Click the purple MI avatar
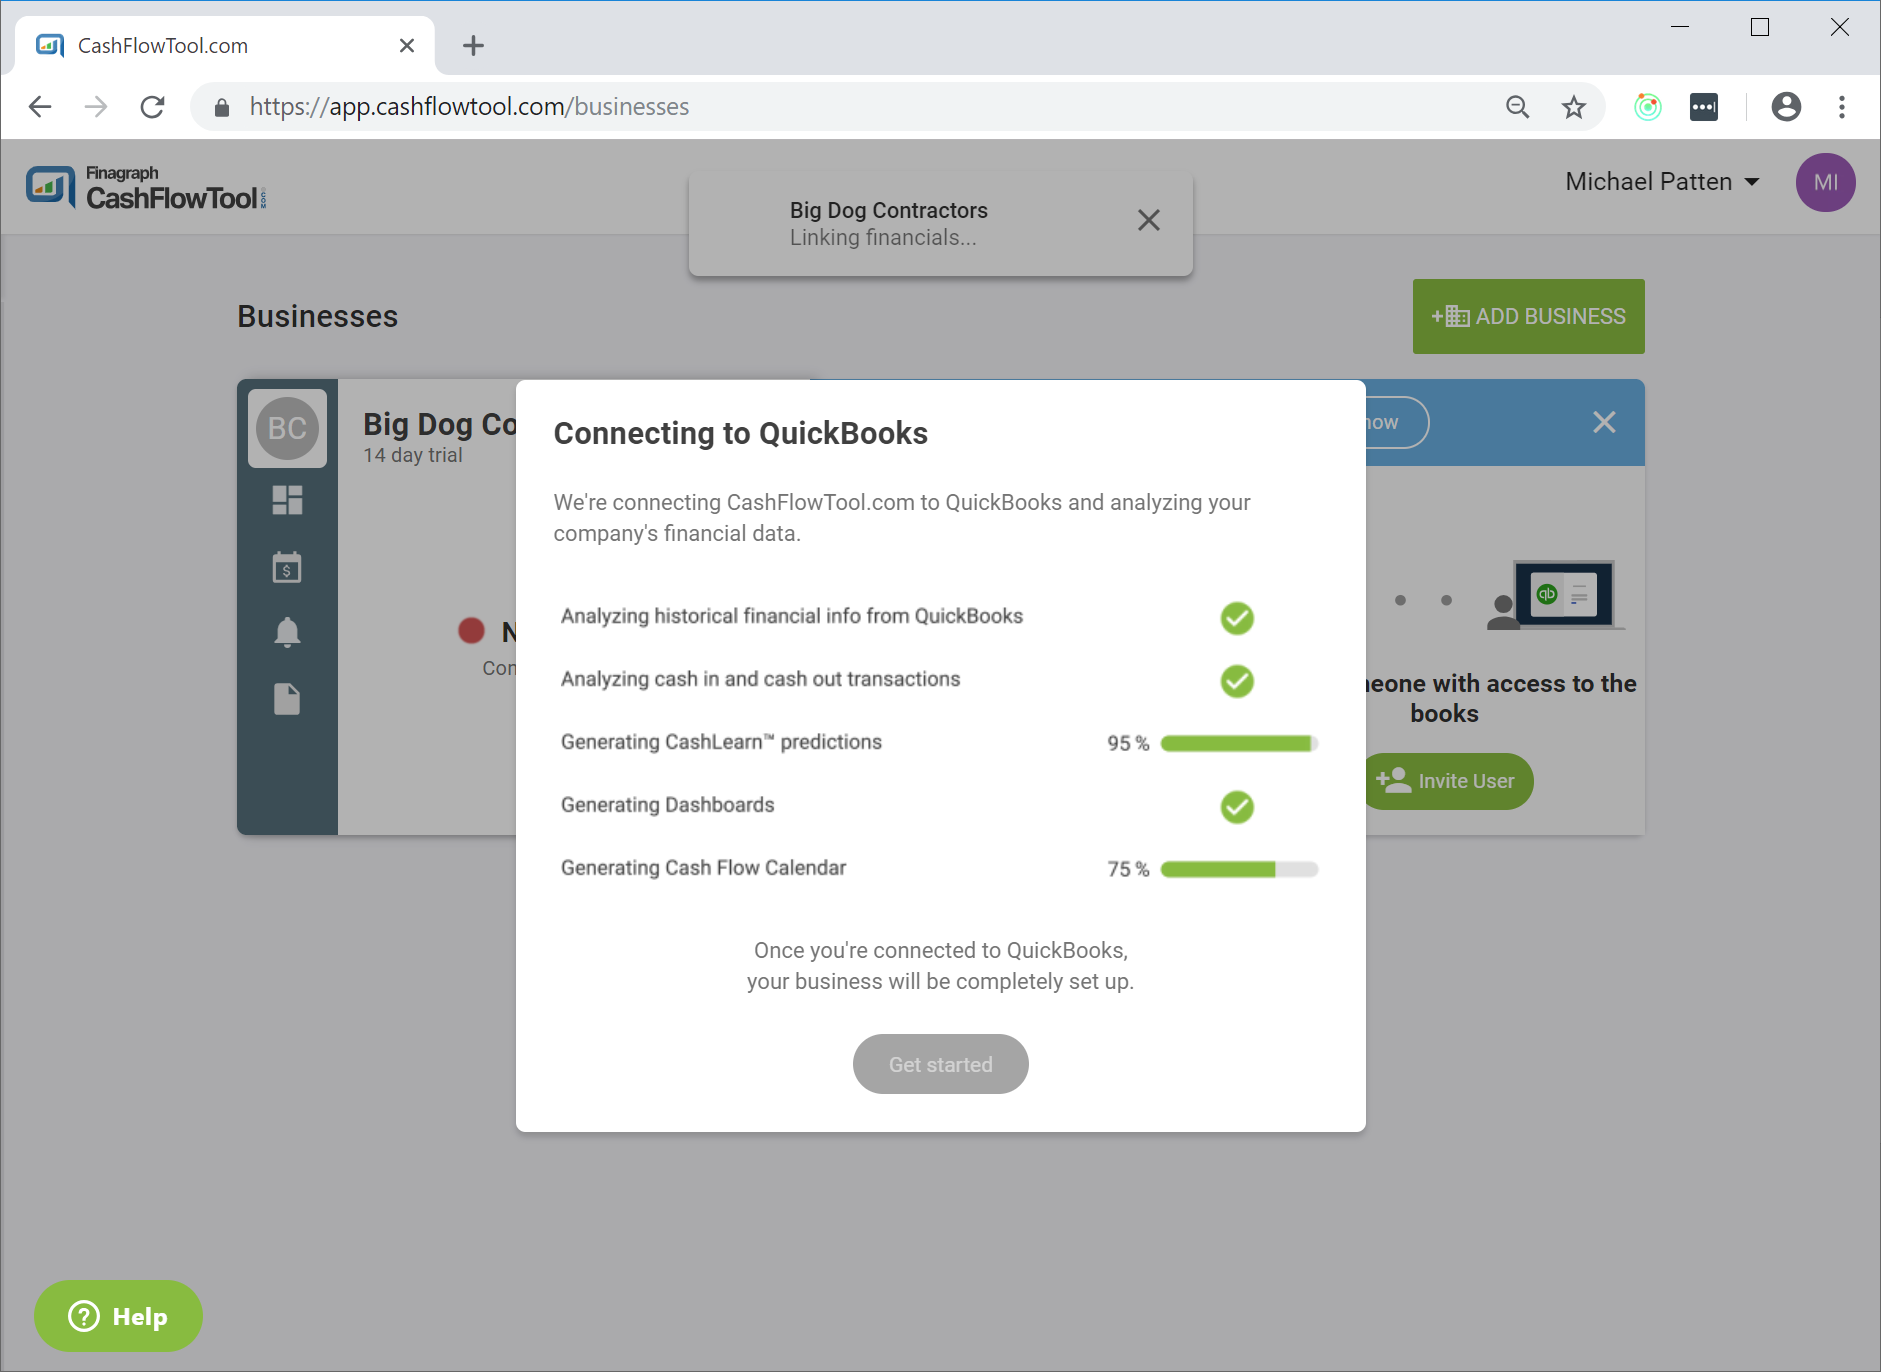 point(1826,182)
